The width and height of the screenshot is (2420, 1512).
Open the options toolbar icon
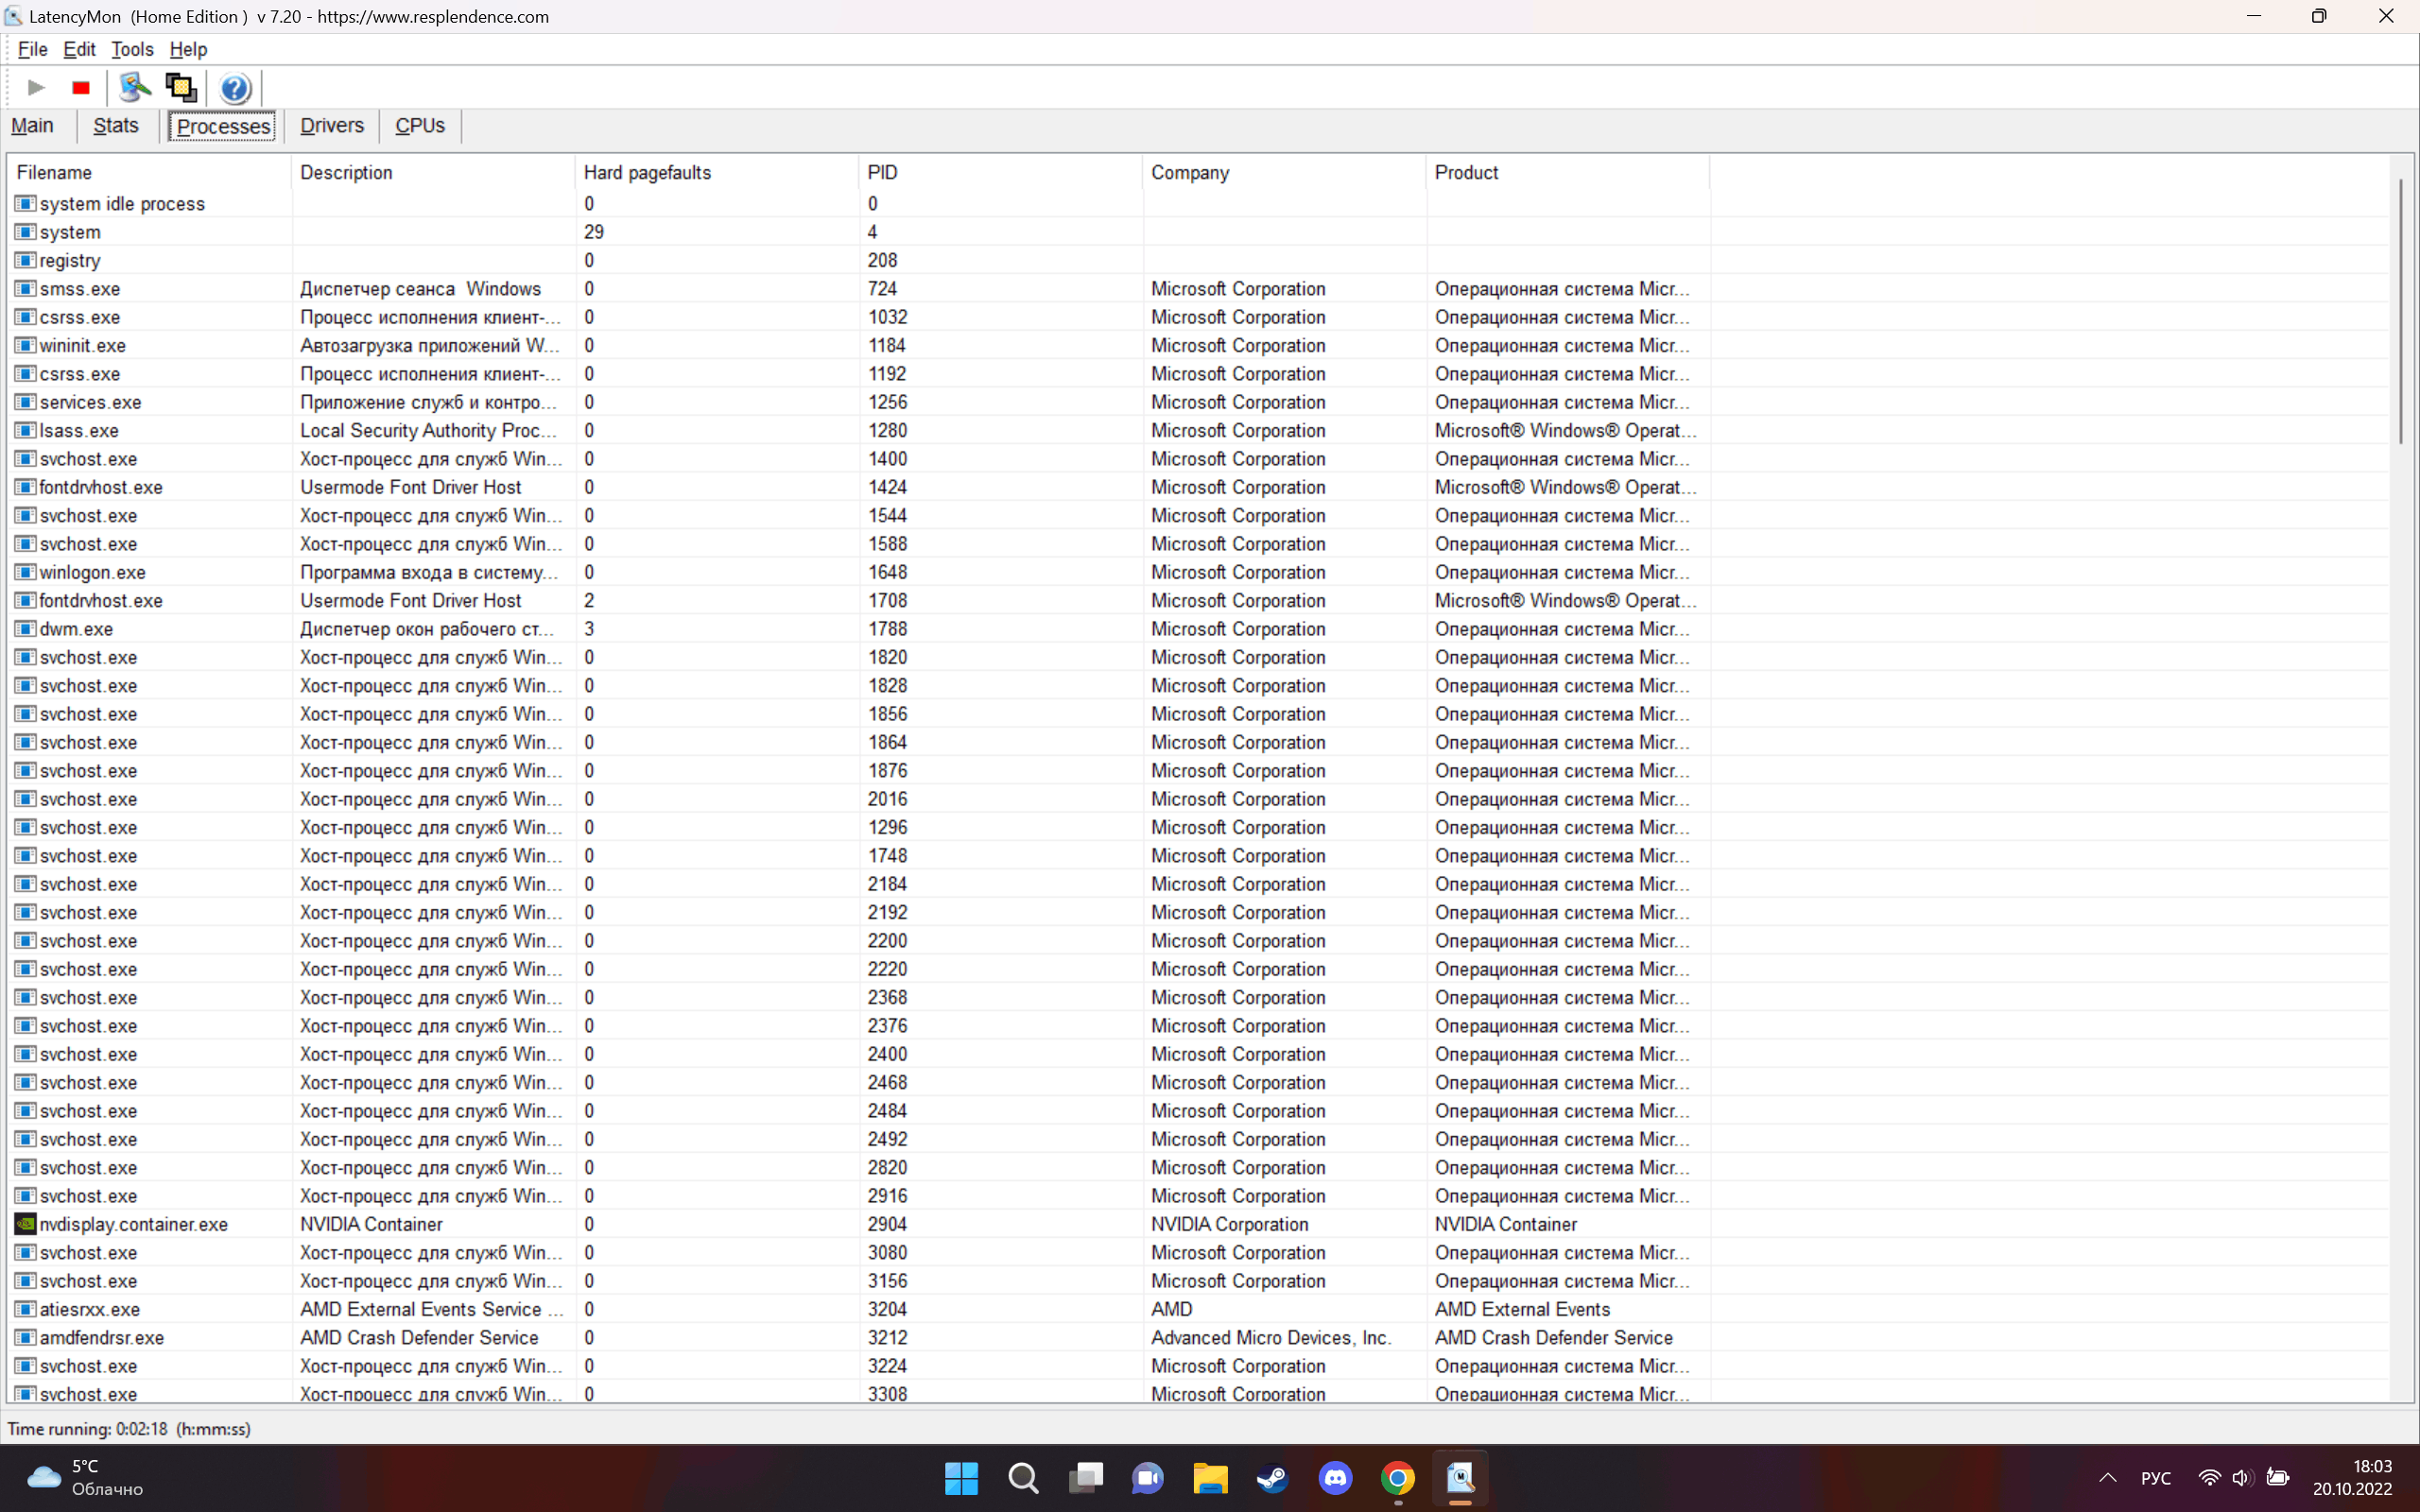pos(134,88)
